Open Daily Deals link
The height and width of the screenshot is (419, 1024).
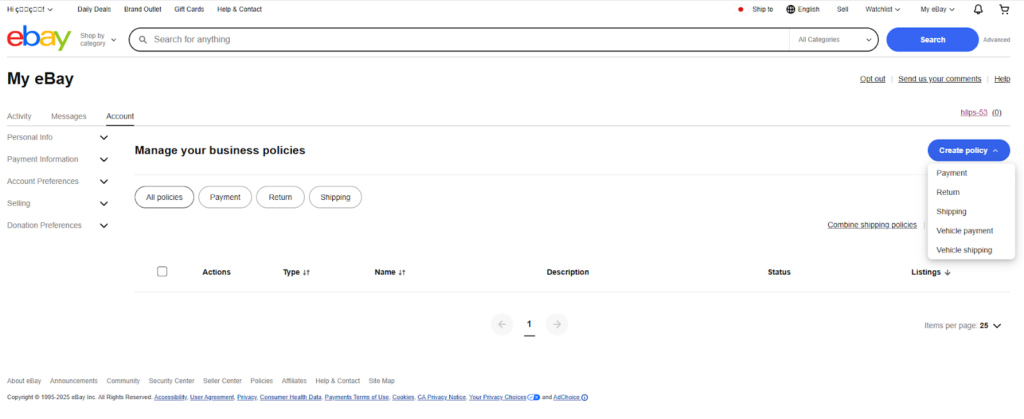(x=94, y=9)
